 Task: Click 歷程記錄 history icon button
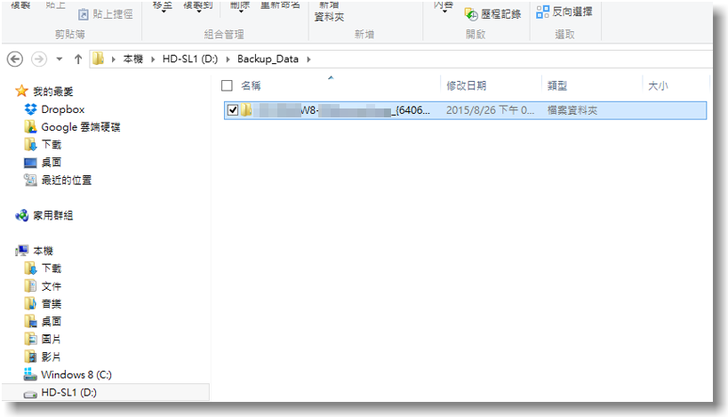pyautogui.click(x=492, y=14)
